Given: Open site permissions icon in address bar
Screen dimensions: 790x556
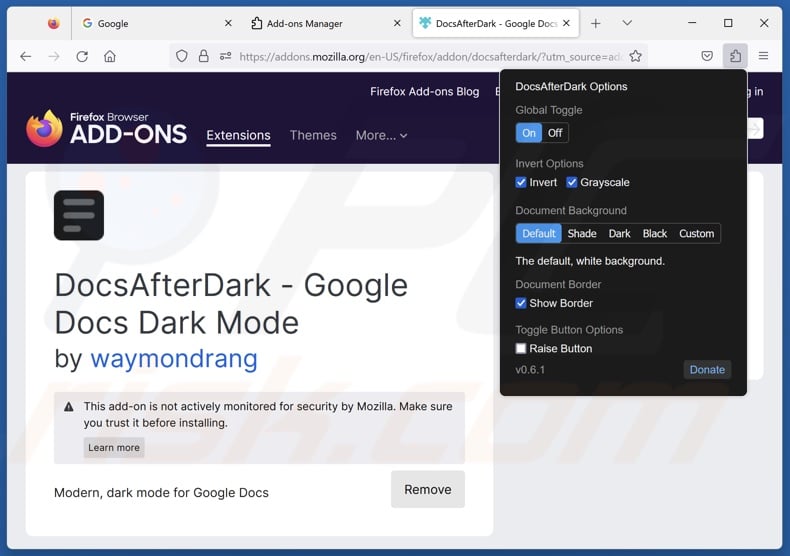Looking at the screenshot, I should (x=225, y=56).
